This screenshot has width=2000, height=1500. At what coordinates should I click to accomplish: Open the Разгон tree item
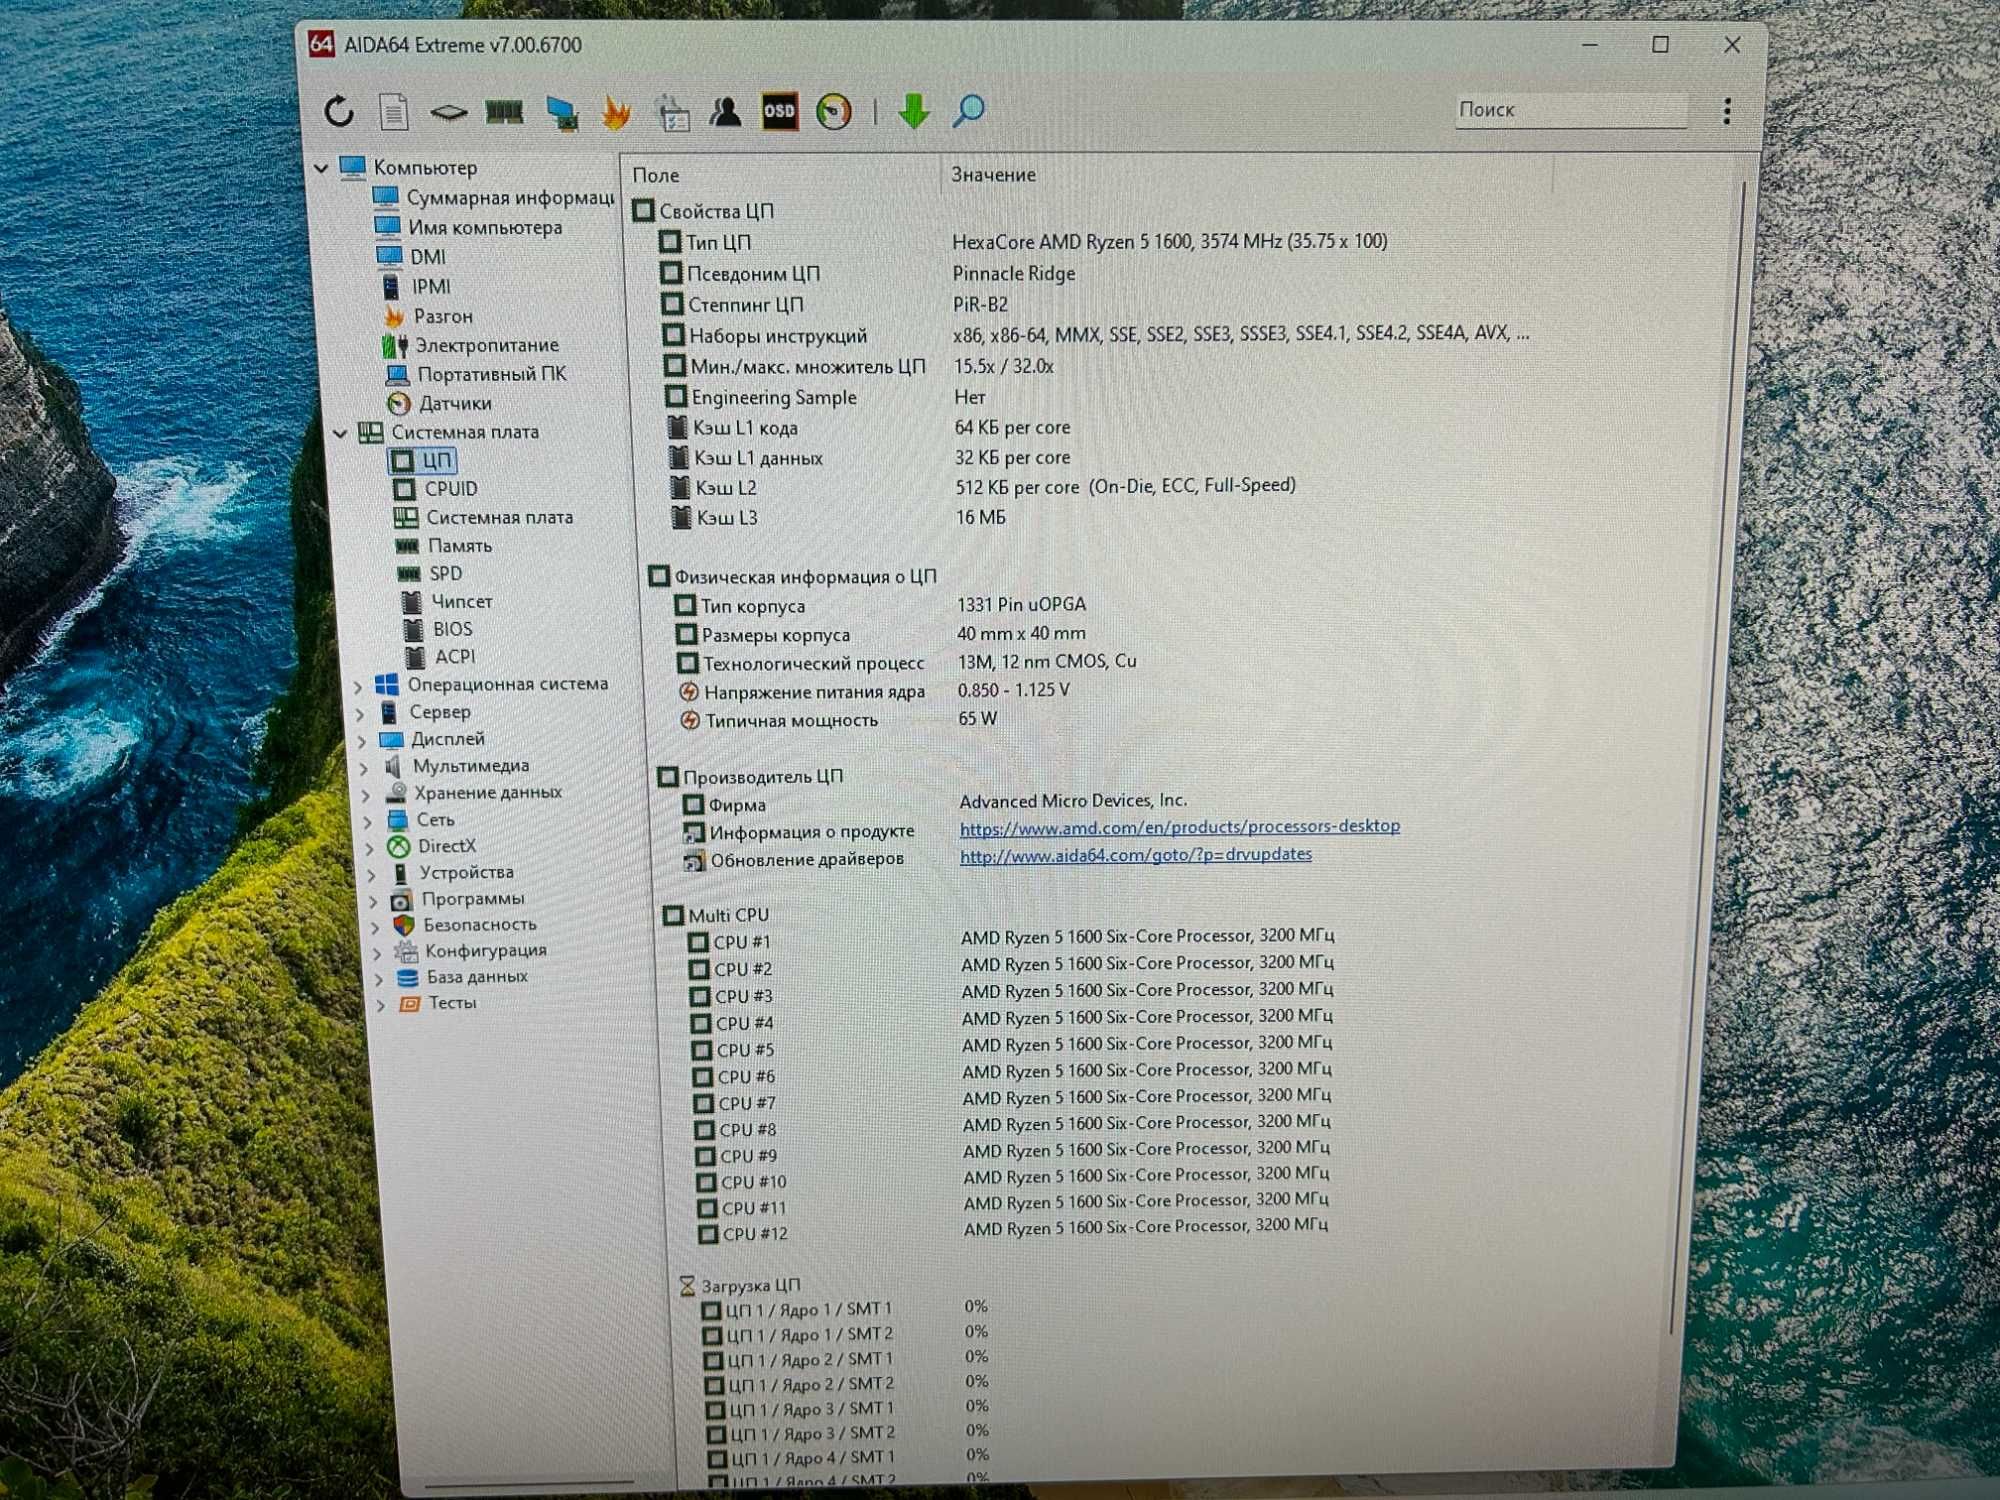(x=428, y=316)
